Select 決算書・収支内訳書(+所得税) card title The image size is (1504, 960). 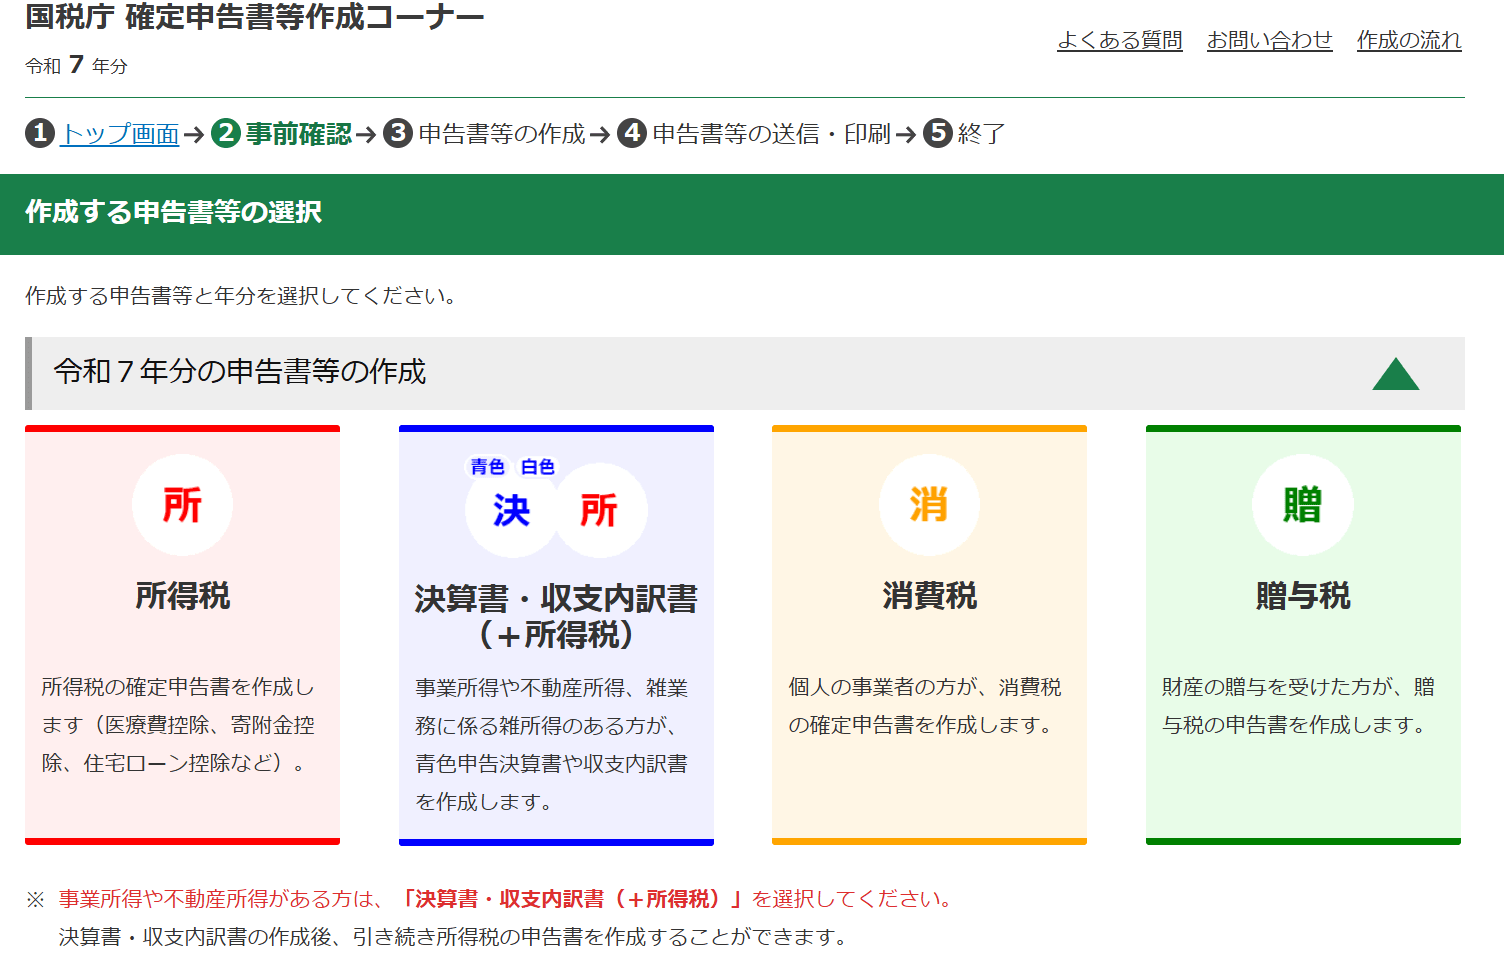click(x=556, y=616)
